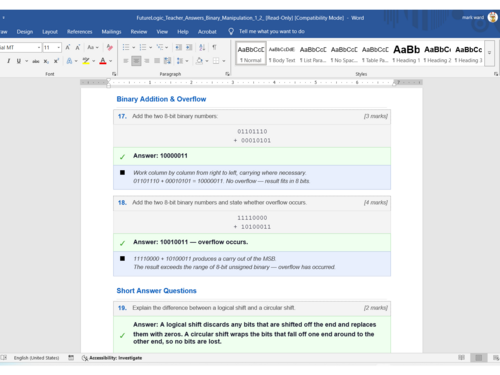500x375 pixels.
Task: Toggle underline formatting
Action: pos(19,61)
